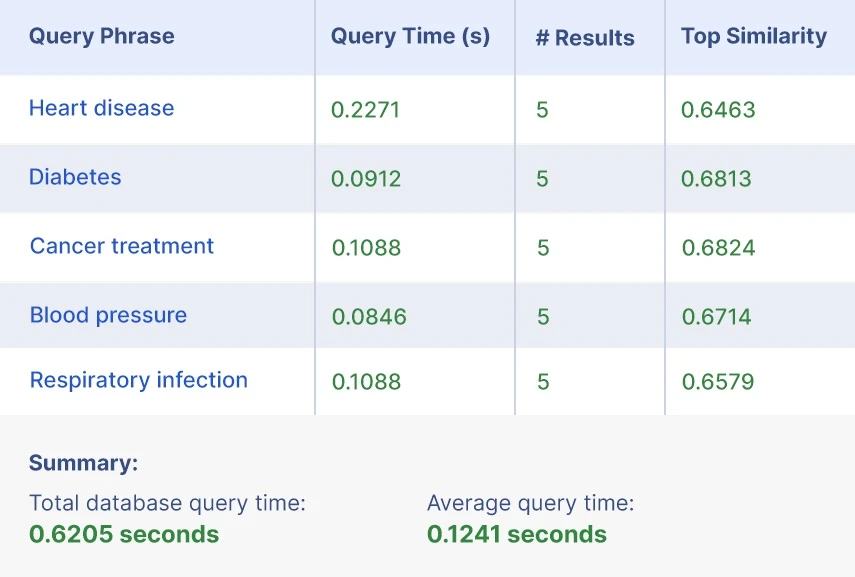855x577 pixels.
Task: Open the Respiratory infection query link
Action: (139, 380)
